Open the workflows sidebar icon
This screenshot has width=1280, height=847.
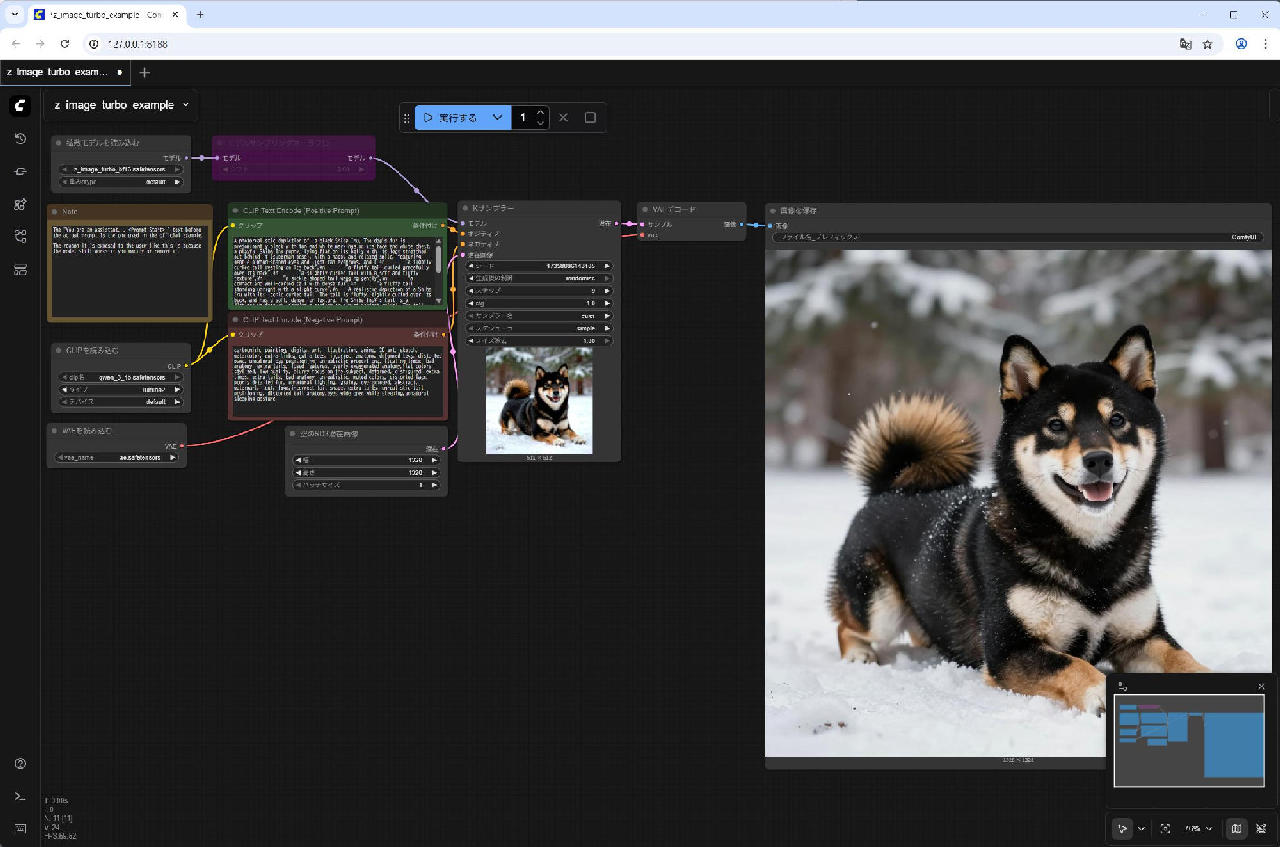(x=20, y=236)
